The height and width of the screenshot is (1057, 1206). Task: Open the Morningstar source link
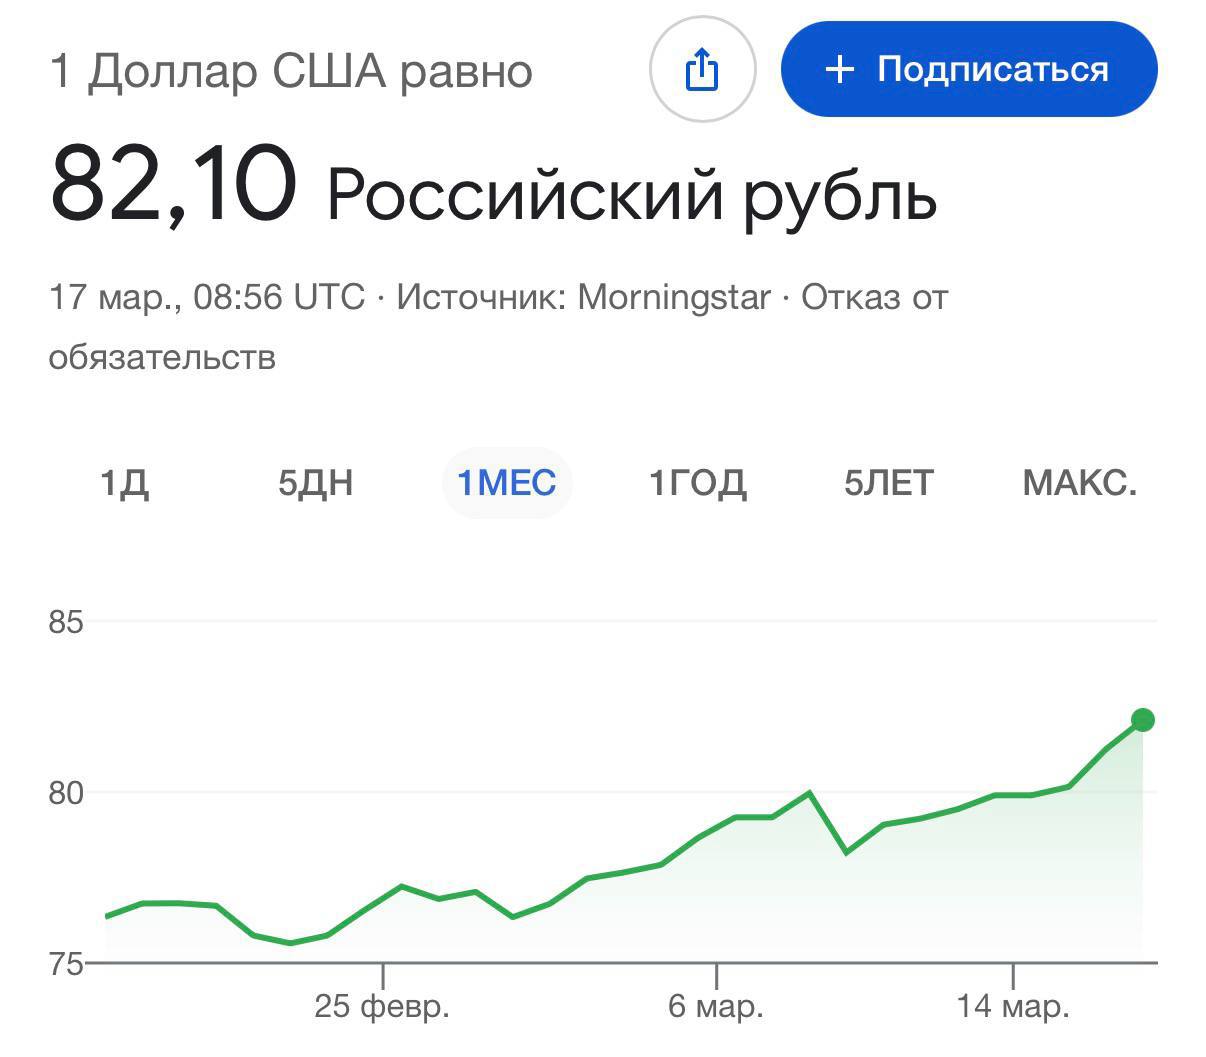(x=674, y=297)
